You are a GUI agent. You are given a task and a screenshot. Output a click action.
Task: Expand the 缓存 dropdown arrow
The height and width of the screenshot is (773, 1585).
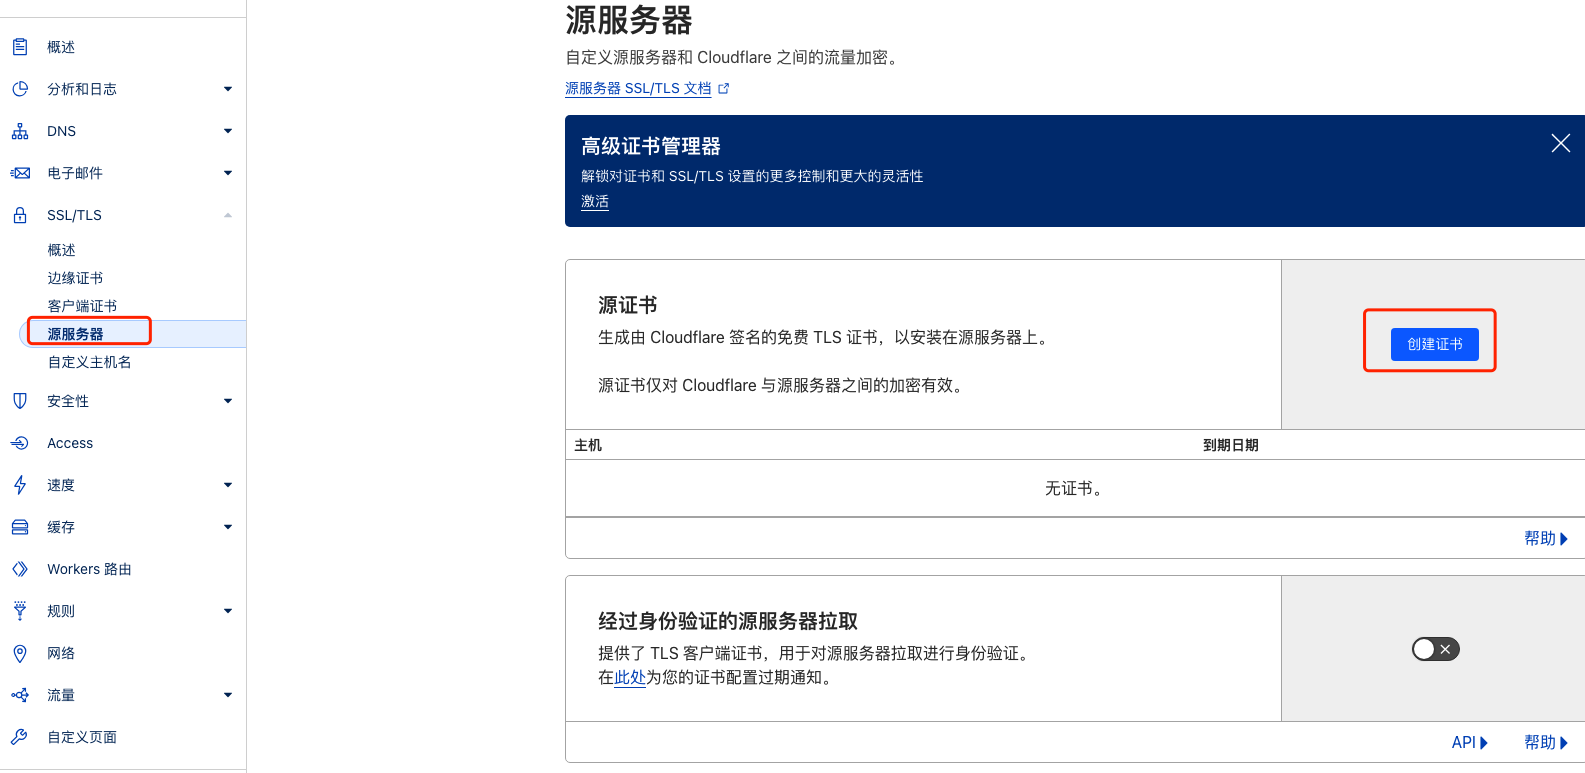coord(228,527)
